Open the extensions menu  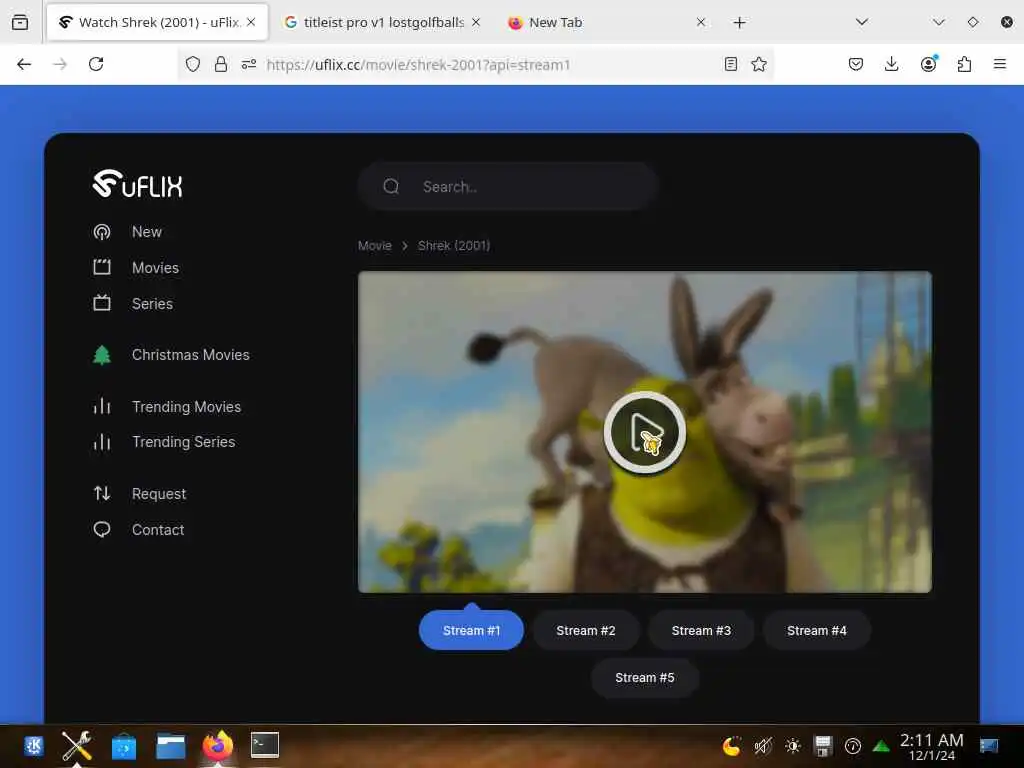pyautogui.click(x=964, y=64)
